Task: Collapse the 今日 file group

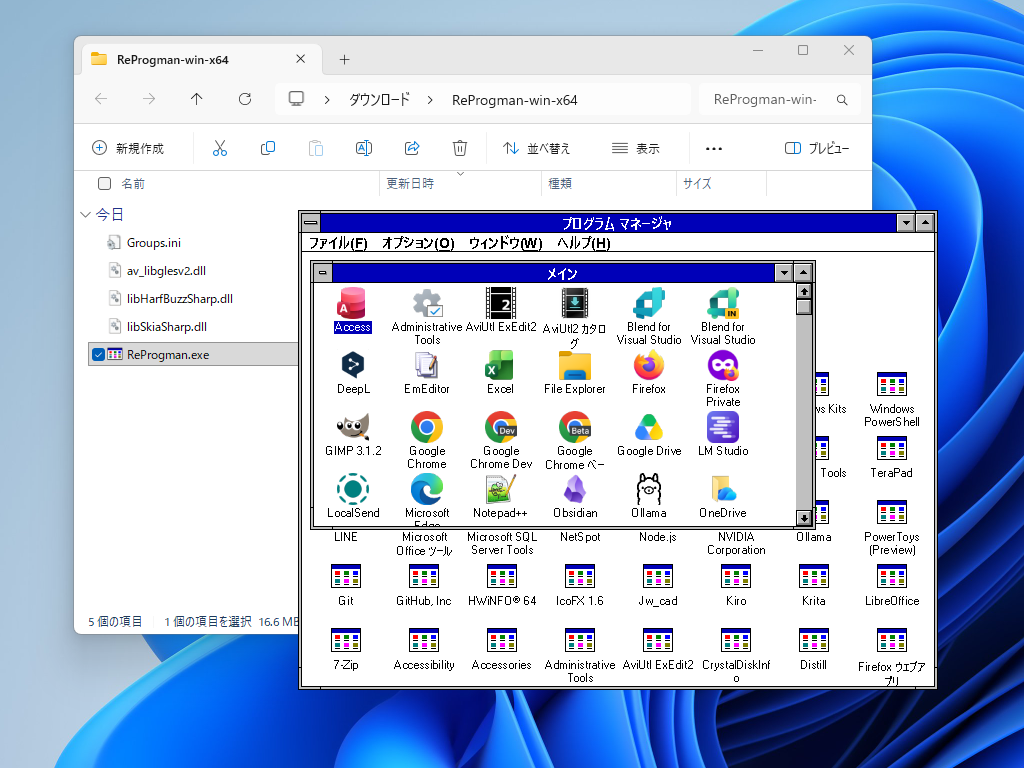Action: [x=86, y=214]
